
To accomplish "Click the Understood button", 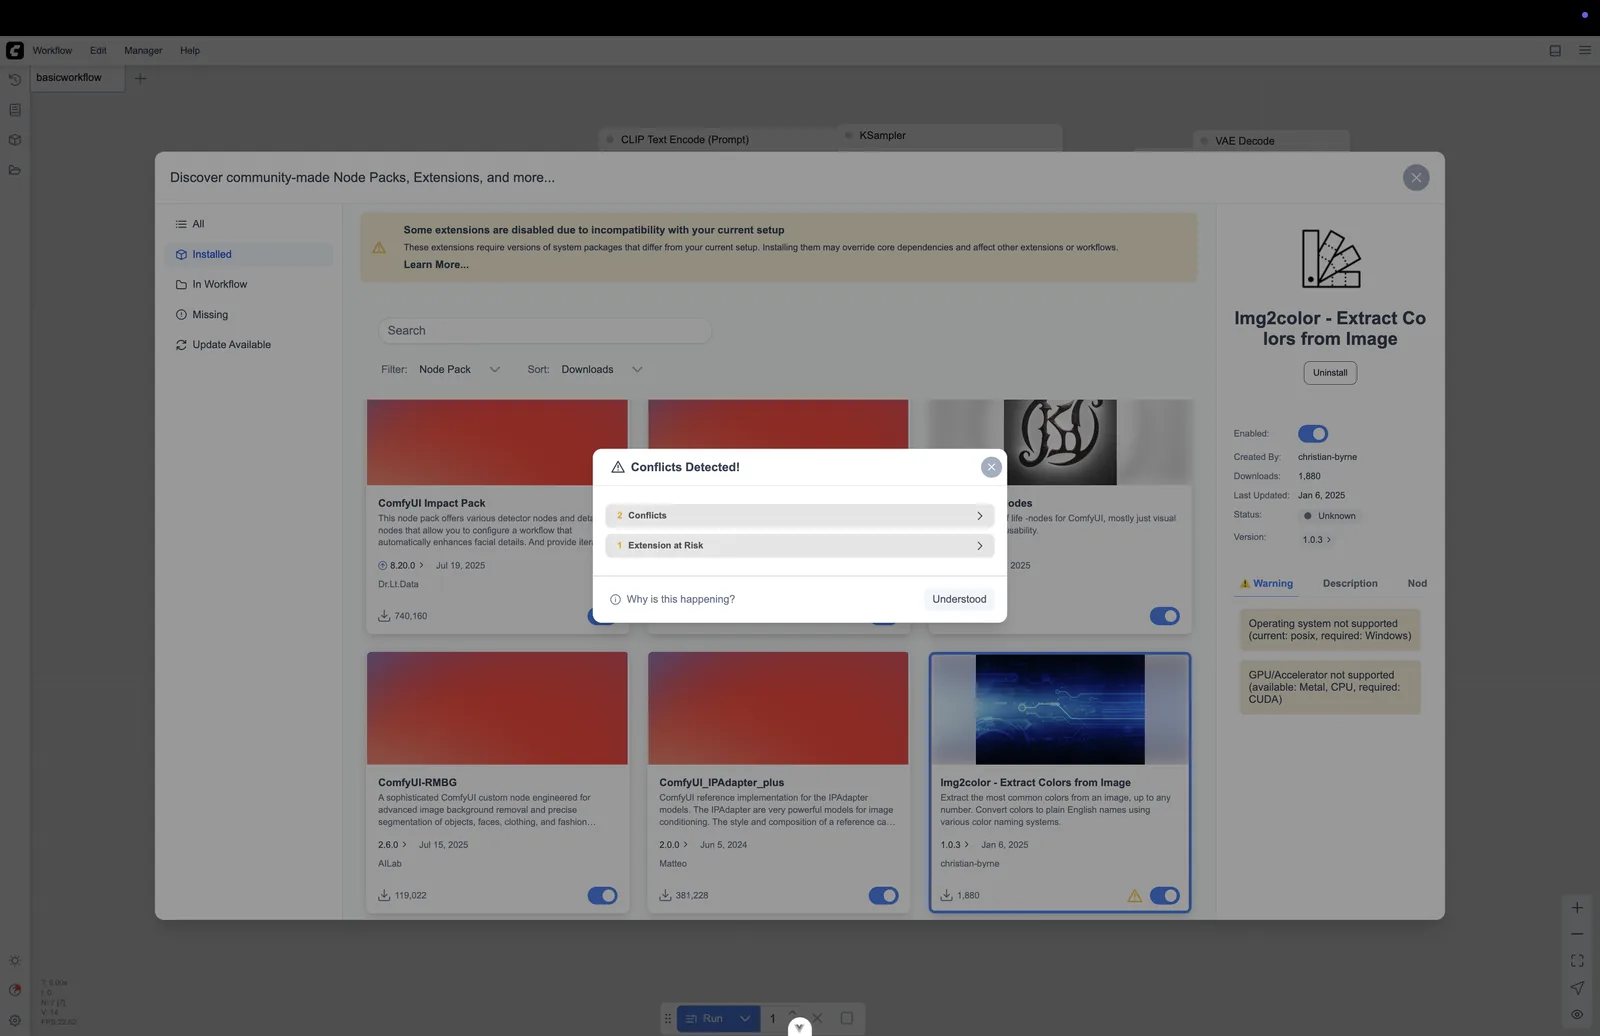I will pyautogui.click(x=959, y=600).
